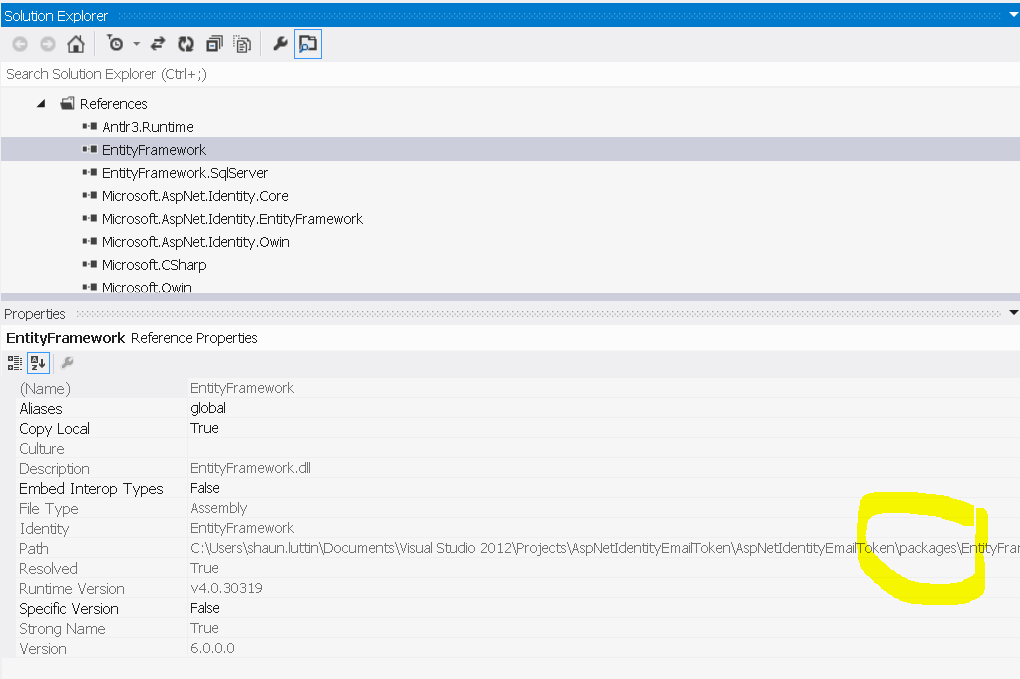Click the Properties panel title
This screenshot has width=1020, height=679.
point(34,314)
